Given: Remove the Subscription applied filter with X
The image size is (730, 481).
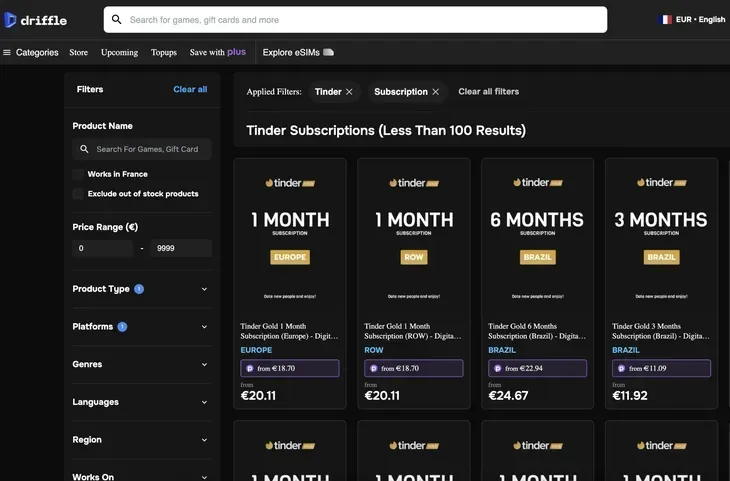Looking at the screenshot, I should point(435,92).
